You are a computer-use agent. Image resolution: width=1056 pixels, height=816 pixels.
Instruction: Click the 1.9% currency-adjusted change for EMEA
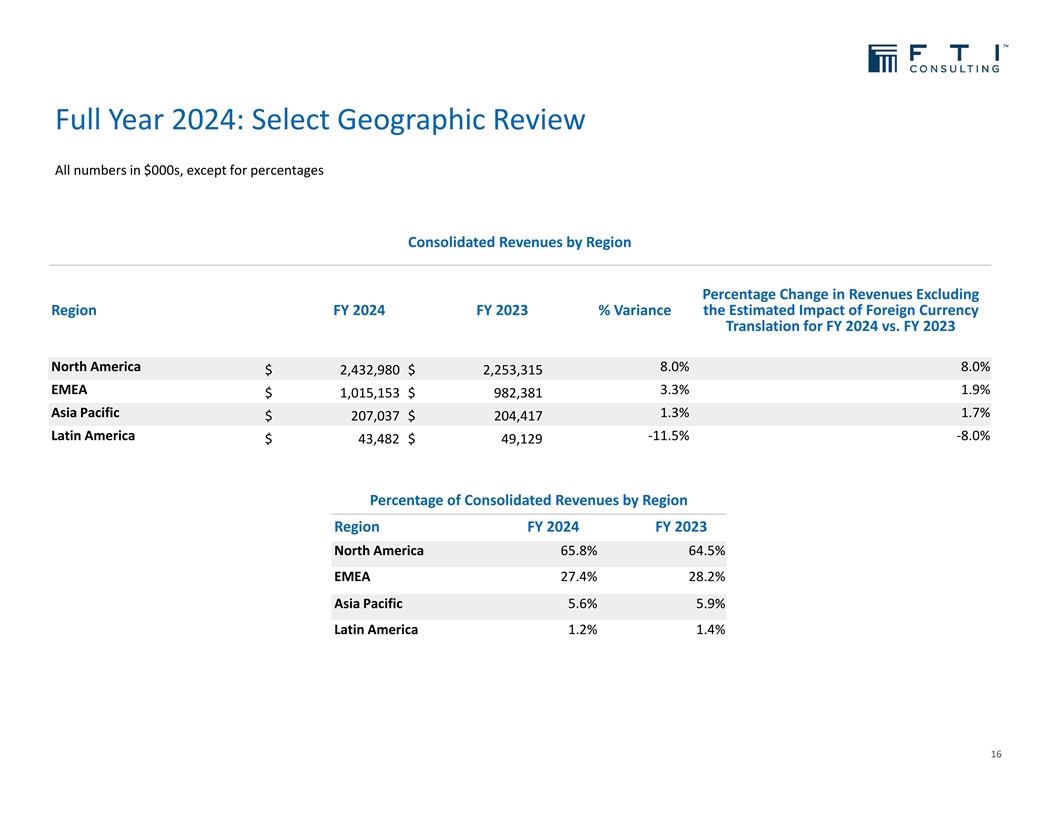click(x=976, y=390)
